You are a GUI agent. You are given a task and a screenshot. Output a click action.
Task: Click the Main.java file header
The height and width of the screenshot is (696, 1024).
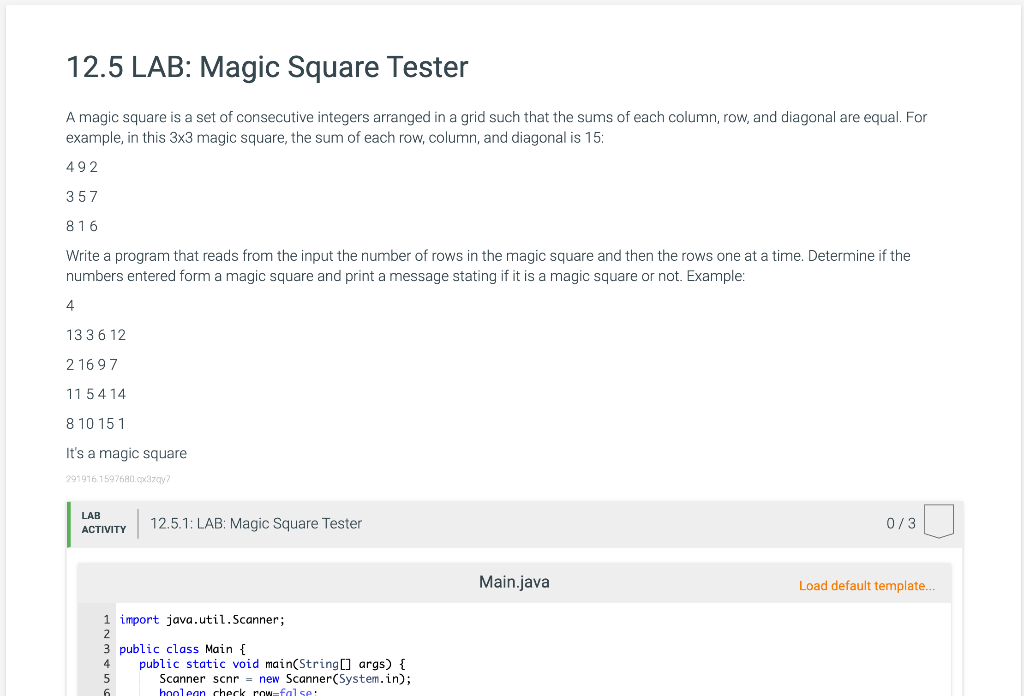click(x=513, y=581)
